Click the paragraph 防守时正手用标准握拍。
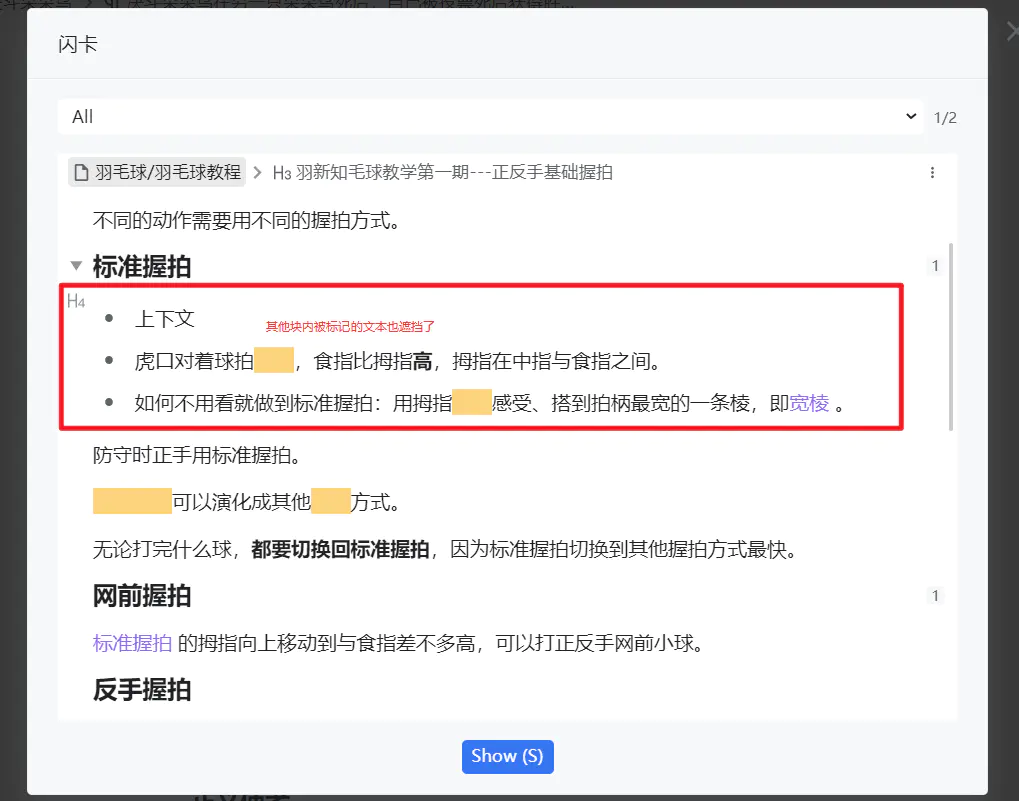 click(x=198, y=455)
